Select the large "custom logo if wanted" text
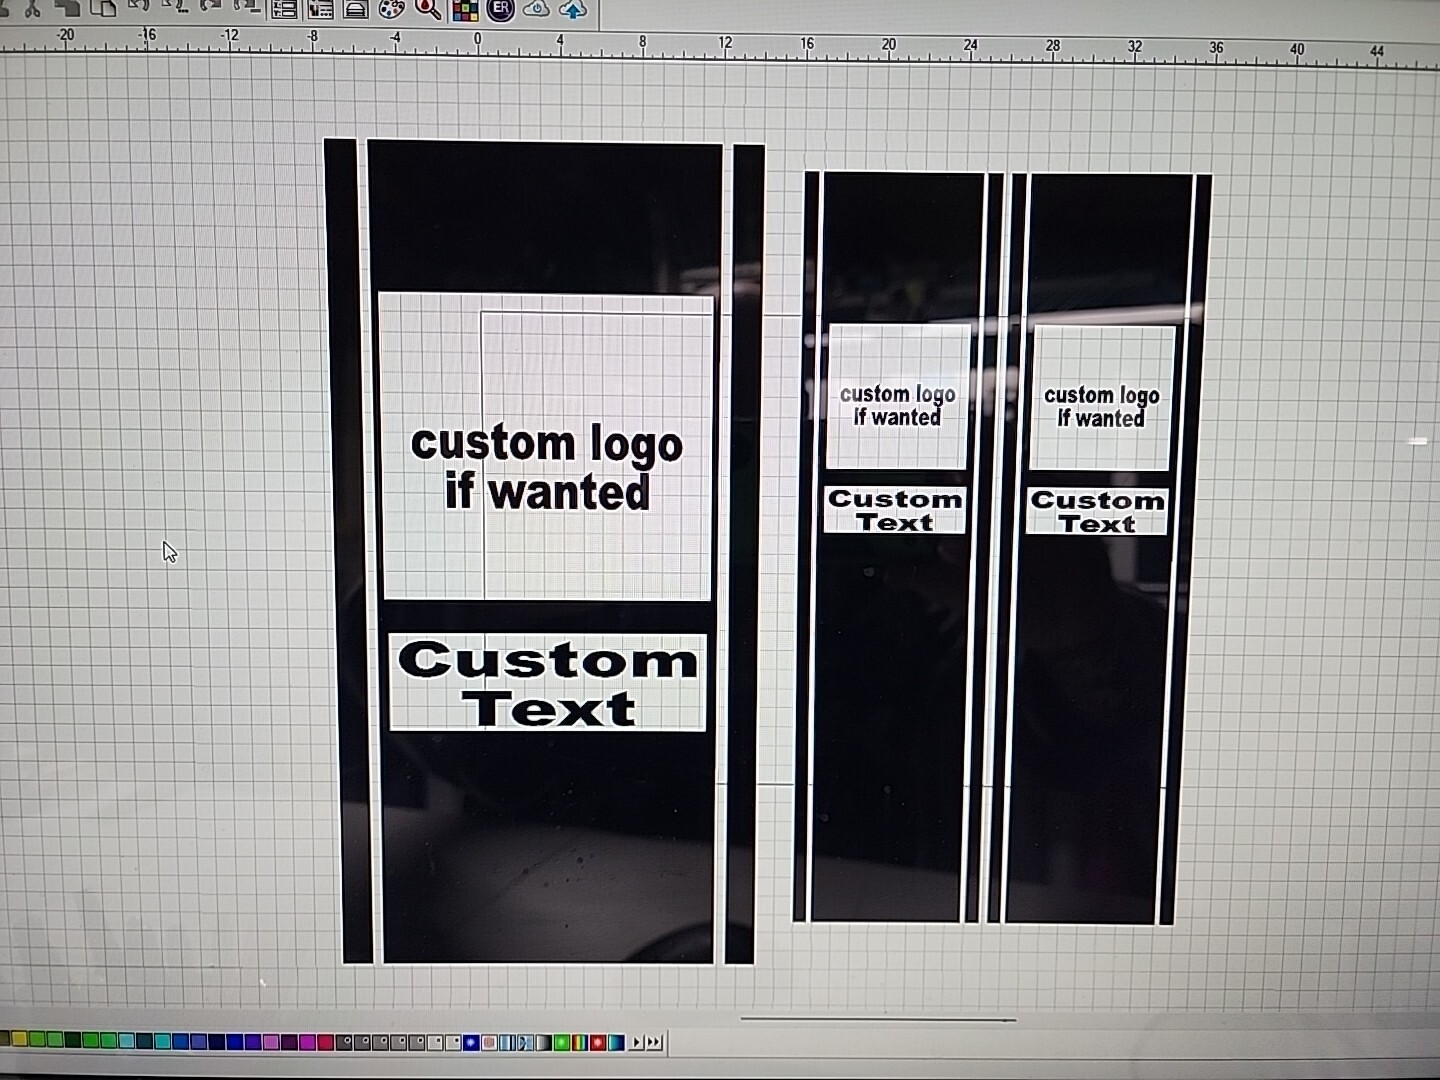The image size is (1440, 1080). pyautogui.click(x=547, y=467)
